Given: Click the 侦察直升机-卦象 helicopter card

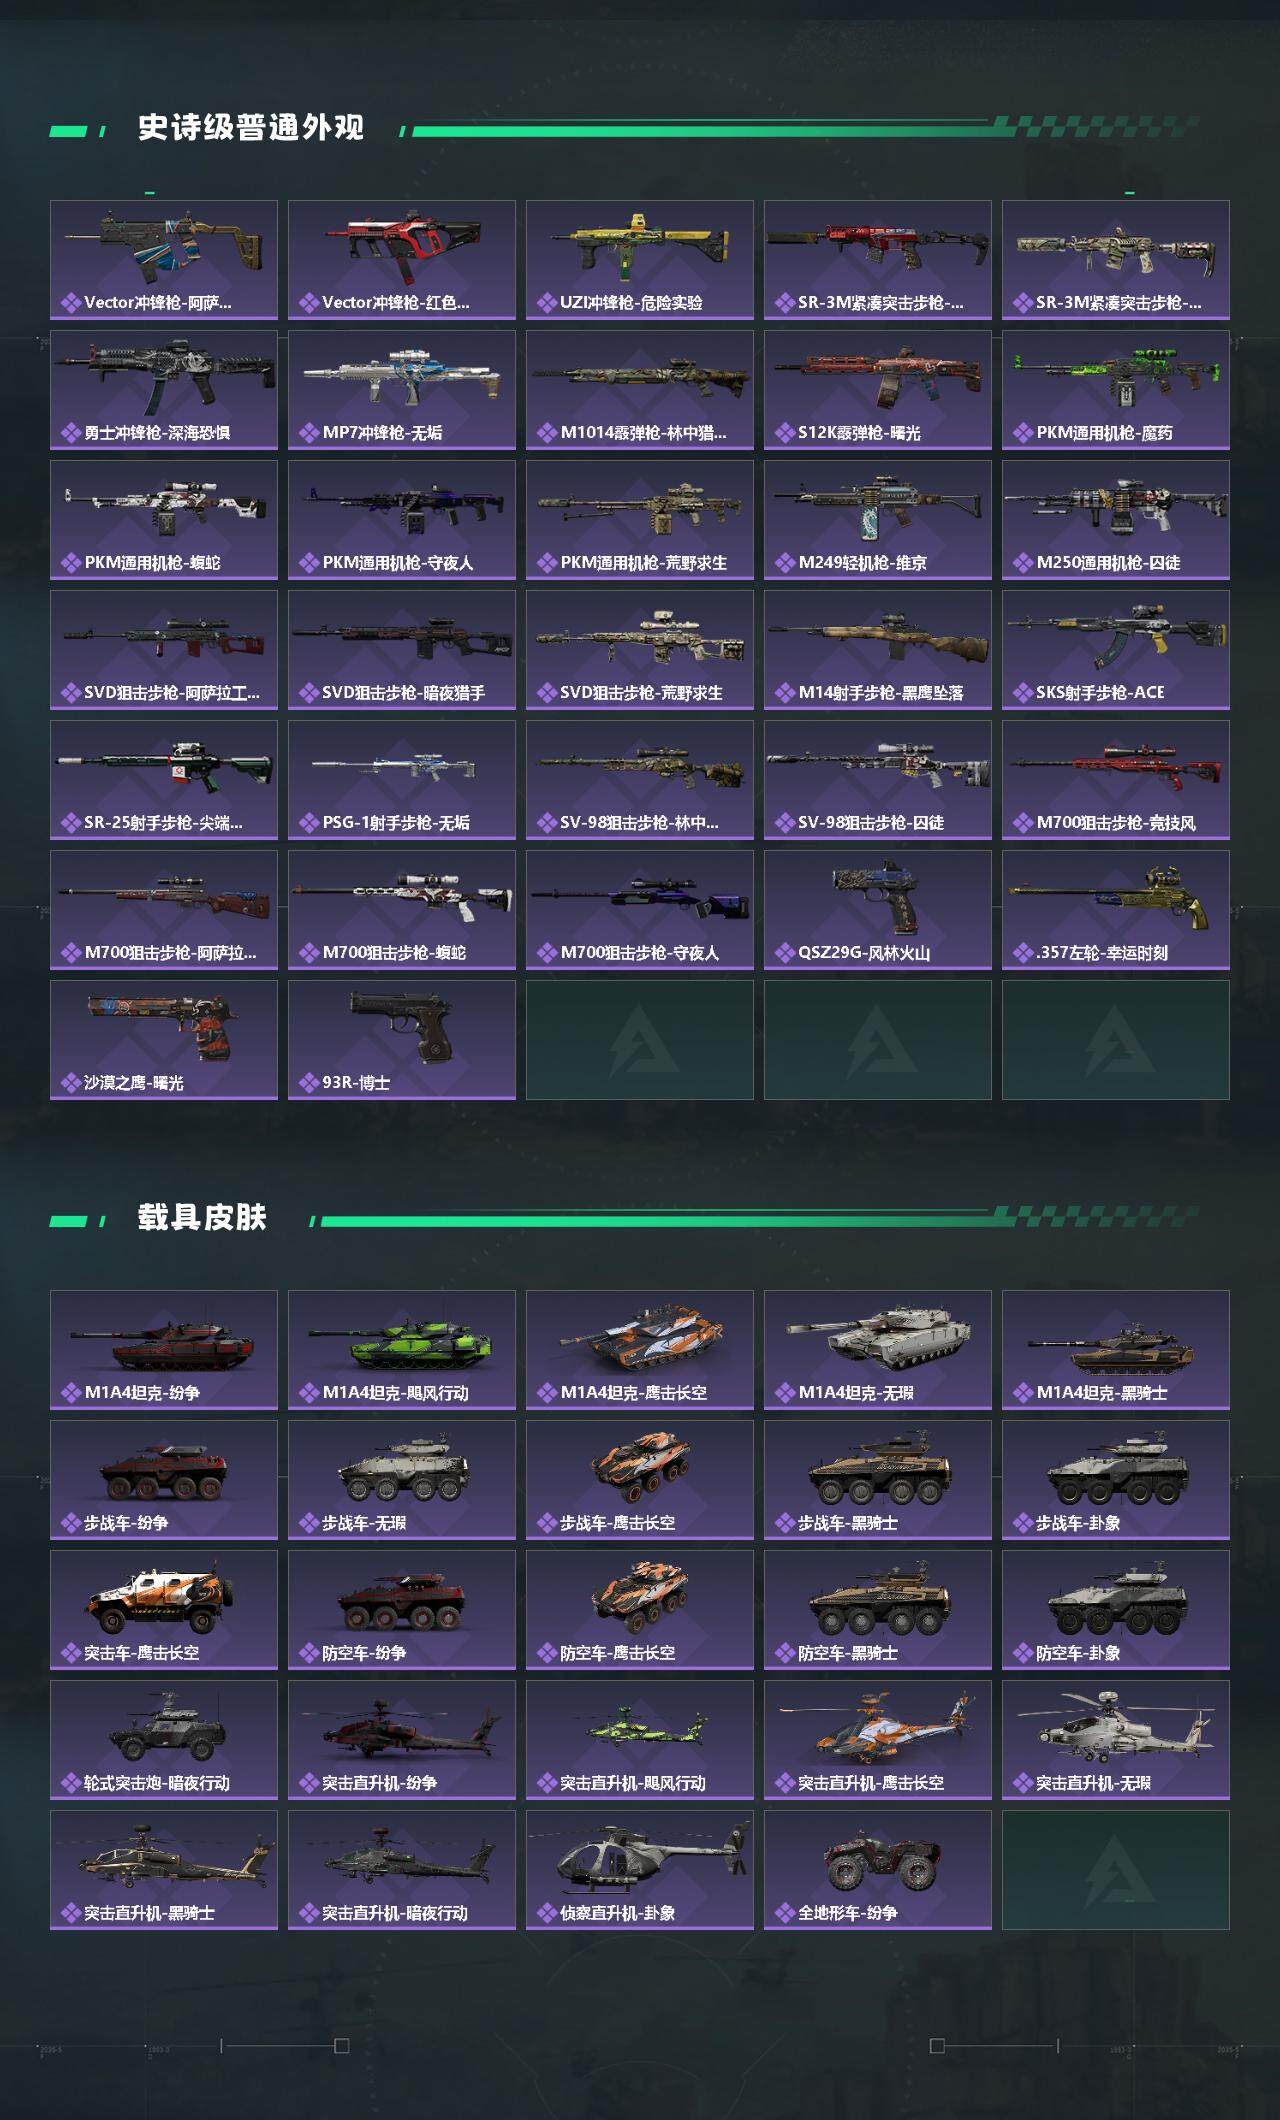Looking at the screenshot, I should click(x=640, y=1870).
